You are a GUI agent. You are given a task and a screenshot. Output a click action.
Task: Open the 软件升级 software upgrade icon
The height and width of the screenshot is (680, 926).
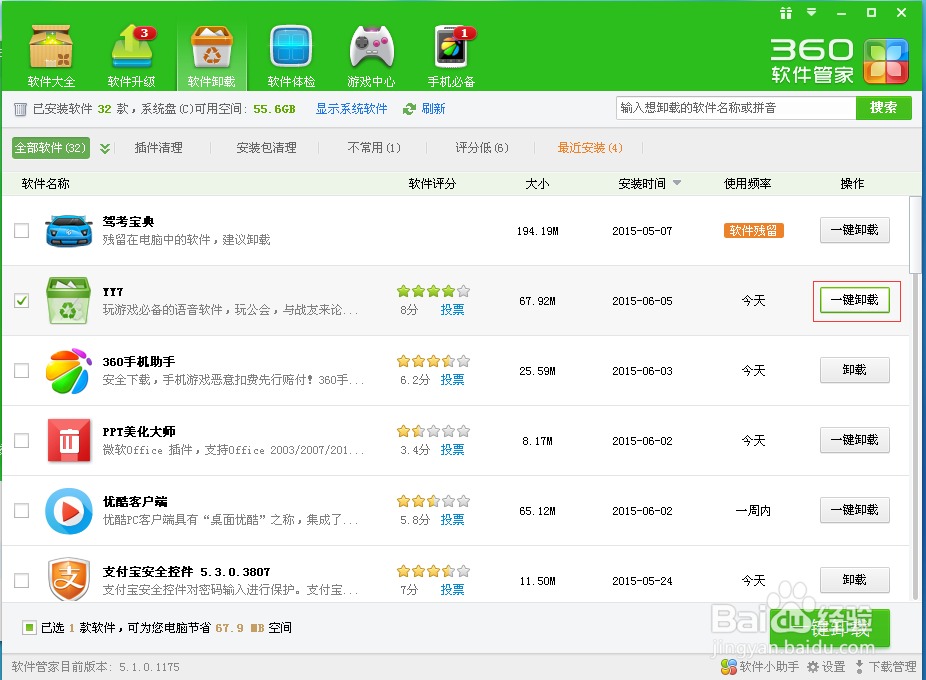(x=132, y=56)
